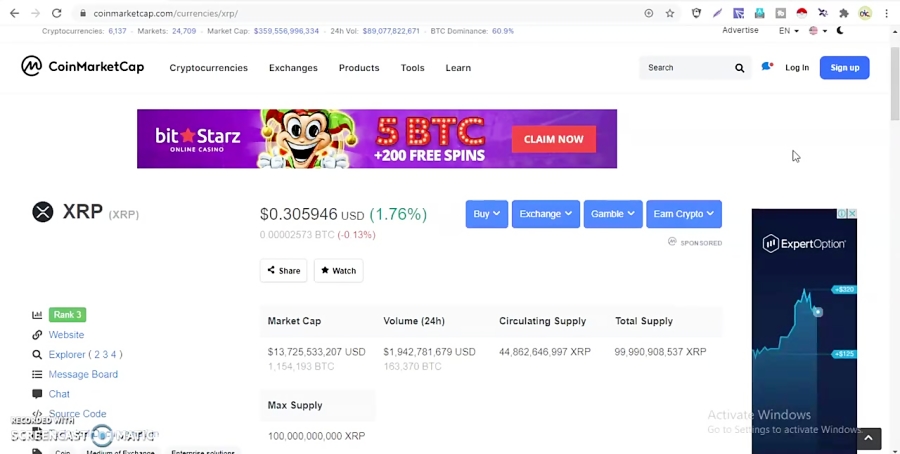
Task: Reload the page with the refresh icon
Action: coord(56,13)
